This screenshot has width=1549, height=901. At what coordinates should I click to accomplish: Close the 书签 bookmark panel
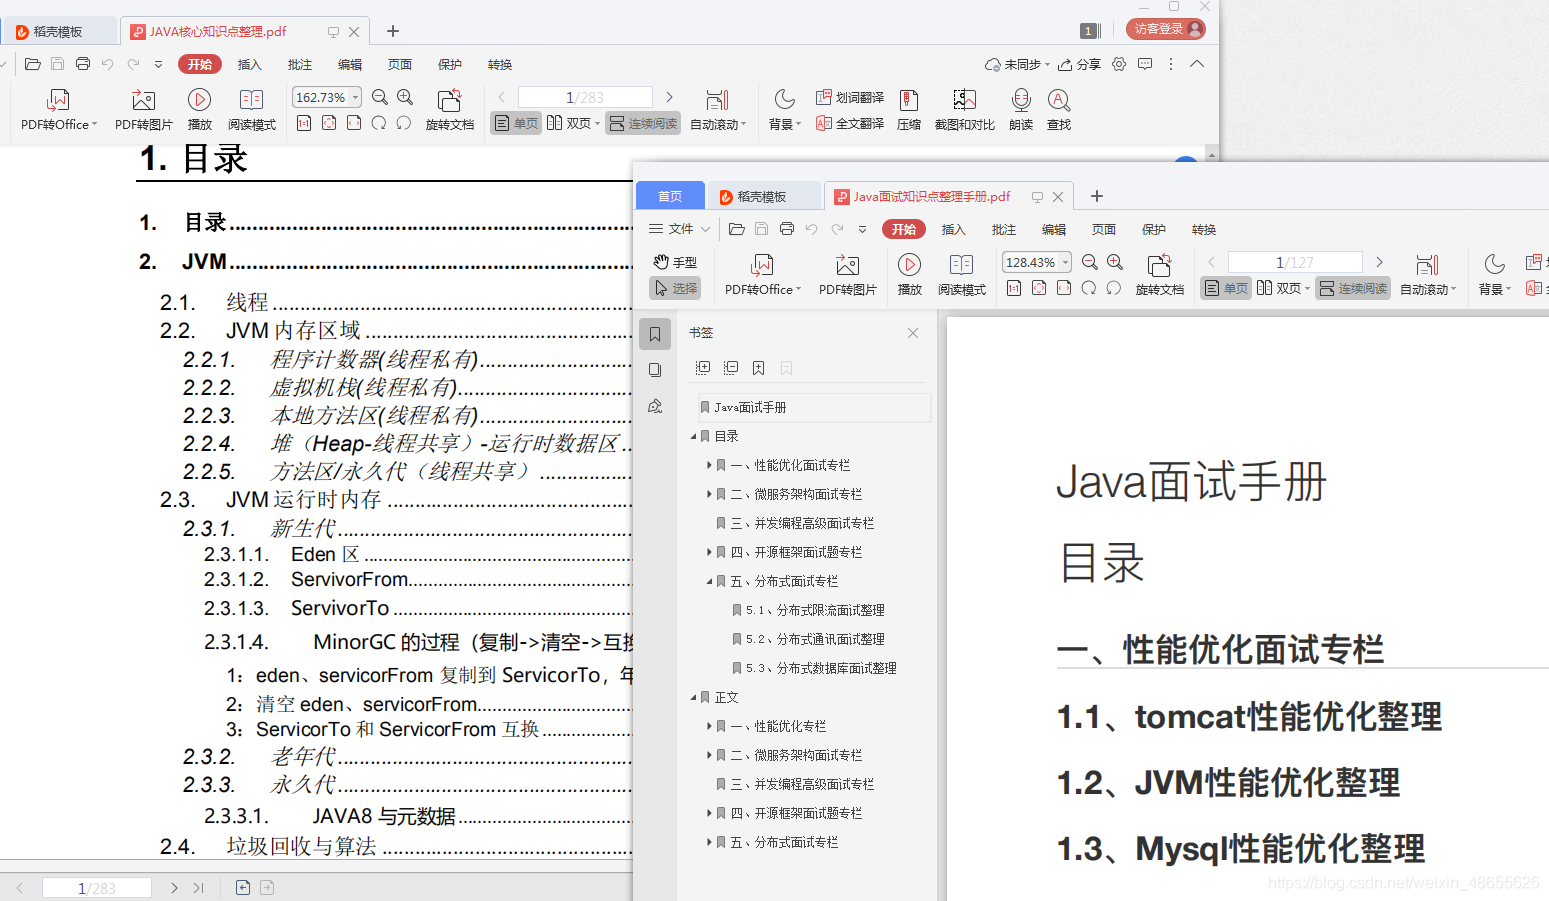coord(913,333)
